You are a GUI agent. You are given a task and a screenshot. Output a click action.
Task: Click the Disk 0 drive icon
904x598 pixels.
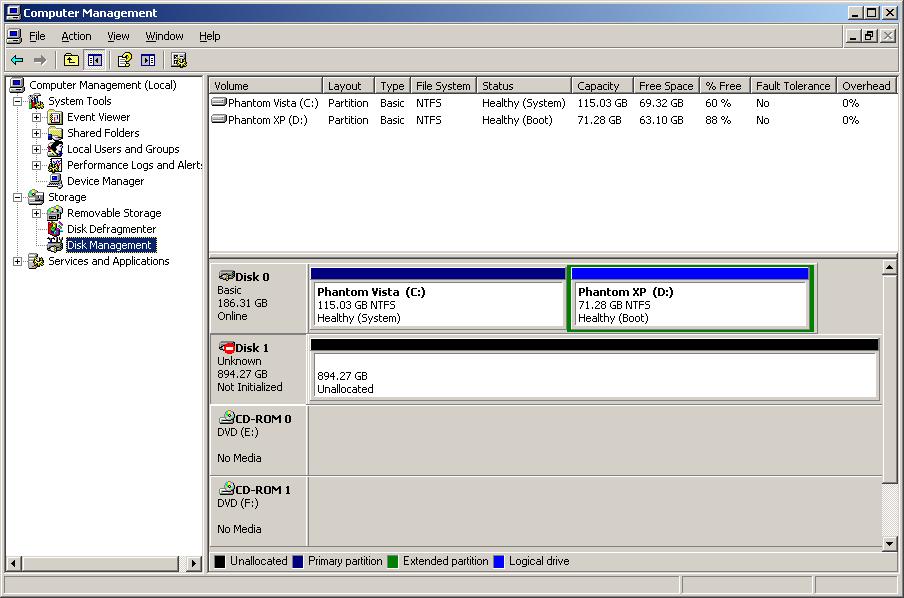pyautogui.click(x=227, y=276)
